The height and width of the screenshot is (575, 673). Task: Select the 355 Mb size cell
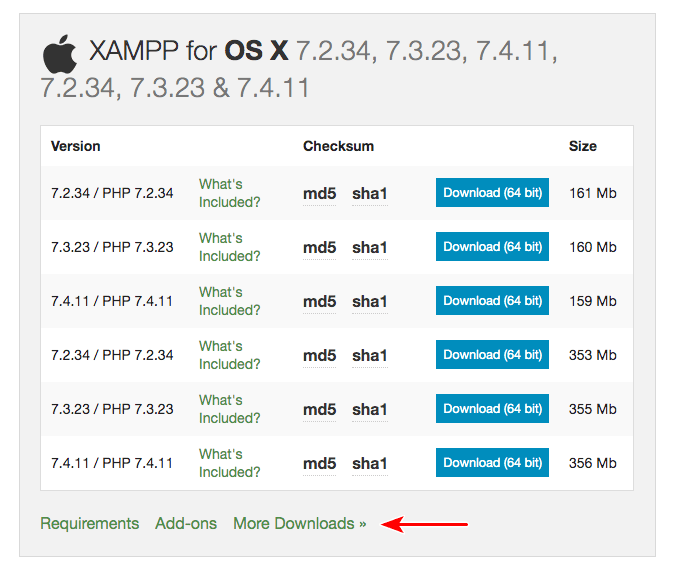[593, 409]
